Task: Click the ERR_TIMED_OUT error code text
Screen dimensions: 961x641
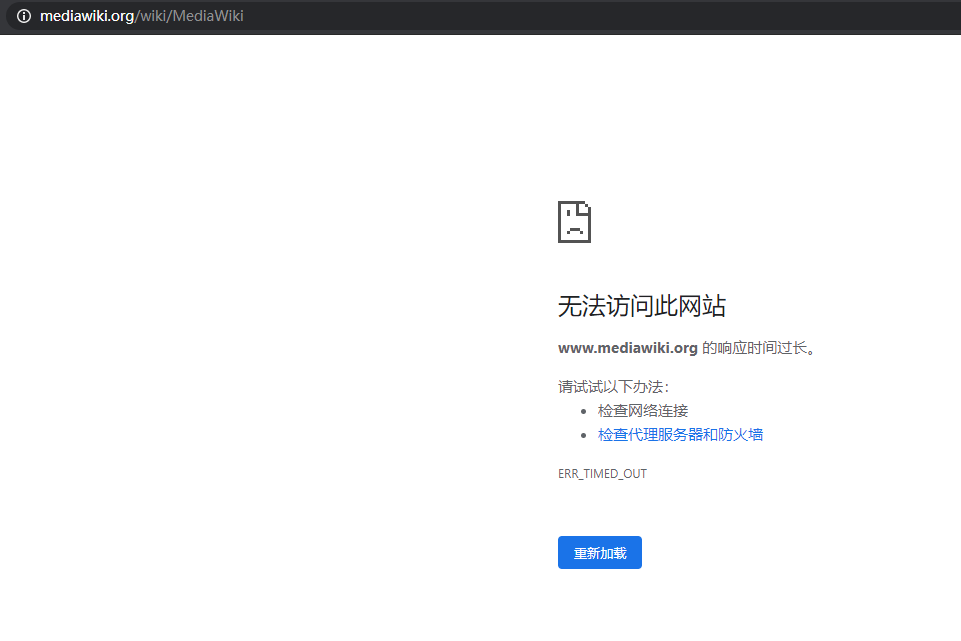Action: [x=602, y=474]
